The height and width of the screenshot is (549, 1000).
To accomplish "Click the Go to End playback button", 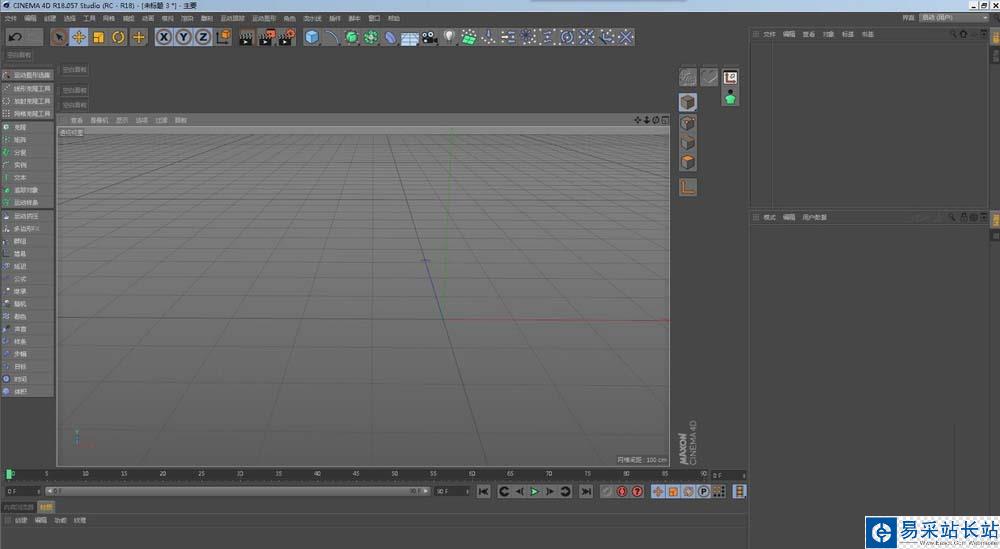I will 586,491.
